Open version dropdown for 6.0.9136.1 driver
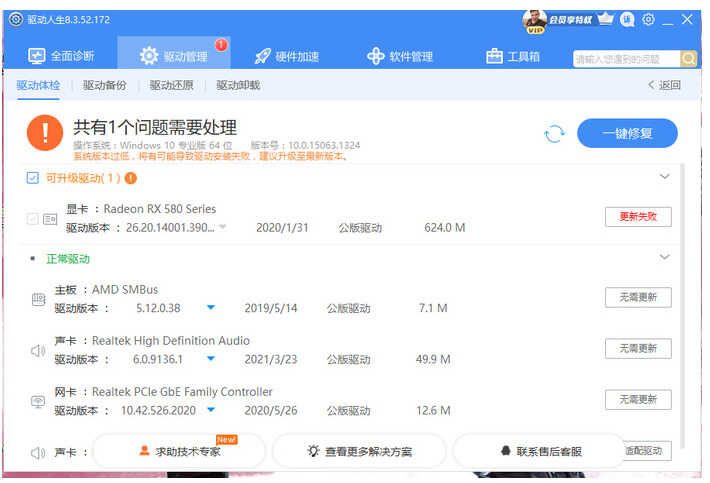This screenshot has width=710, height=483. point(211,359)
